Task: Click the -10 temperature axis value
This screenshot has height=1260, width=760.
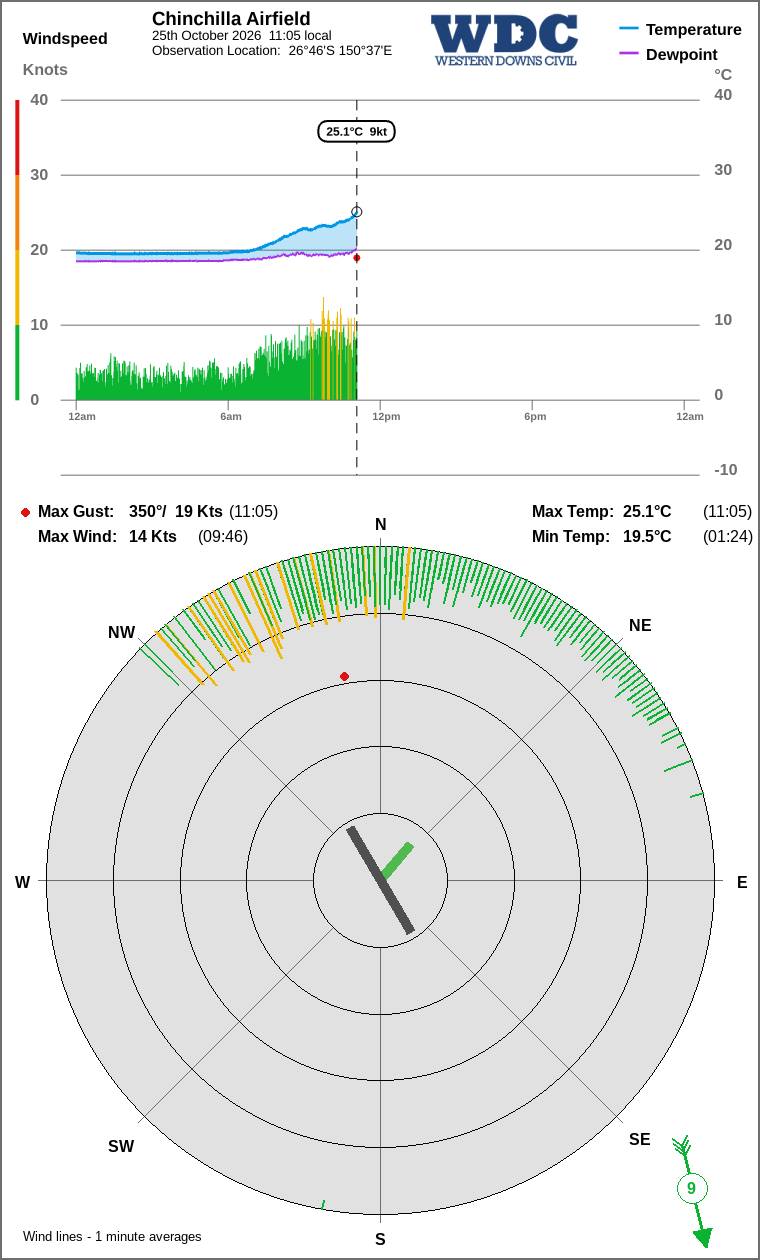Action: pyautogui.click(x=725, y=470)
